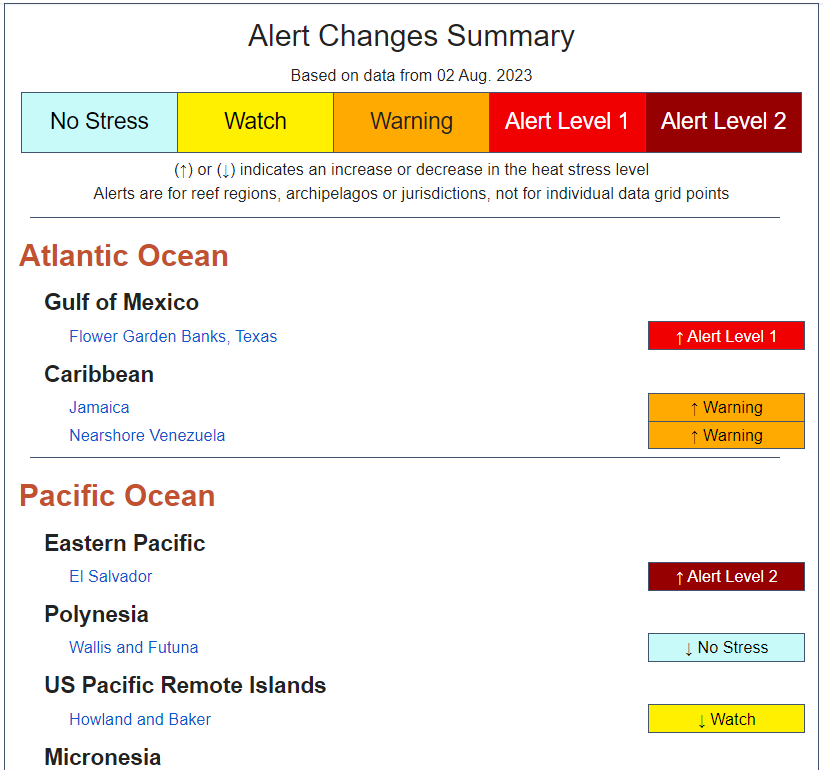Open Flower Garden Banks, Texas link
This screenshot has width=823, height=770.
tap(173, 336)
